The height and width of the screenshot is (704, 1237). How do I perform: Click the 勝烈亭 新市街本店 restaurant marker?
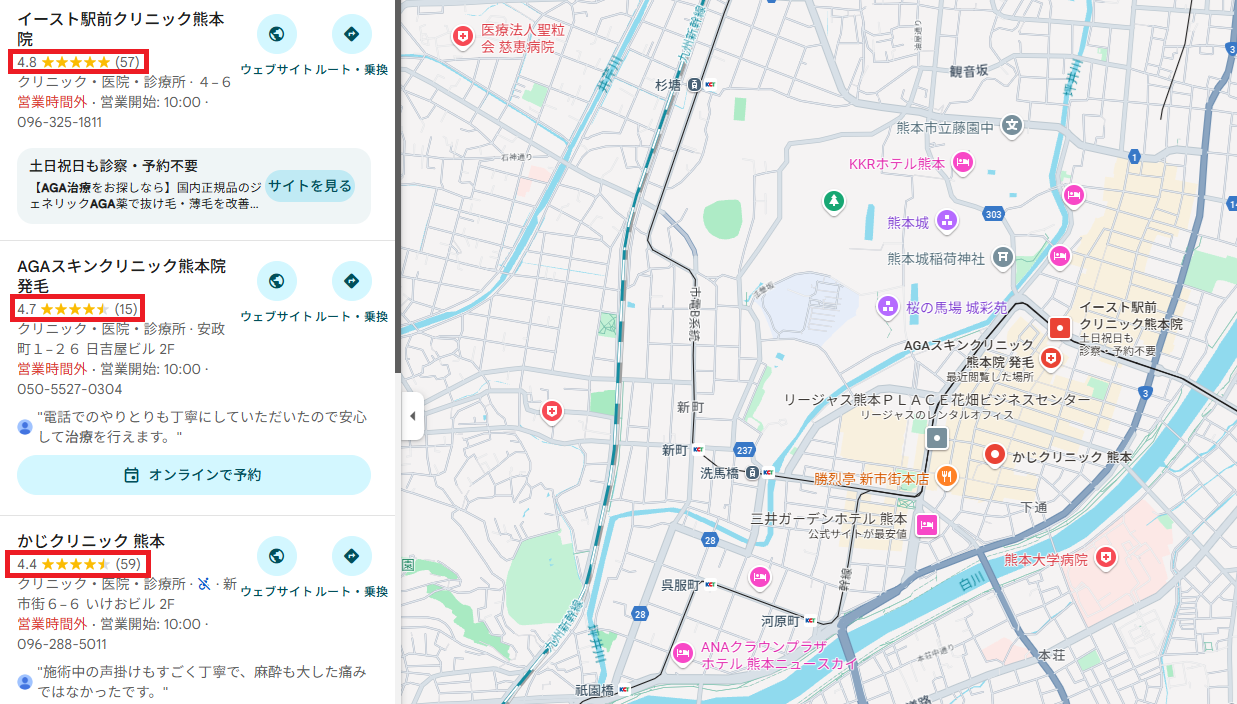[946, 477]
